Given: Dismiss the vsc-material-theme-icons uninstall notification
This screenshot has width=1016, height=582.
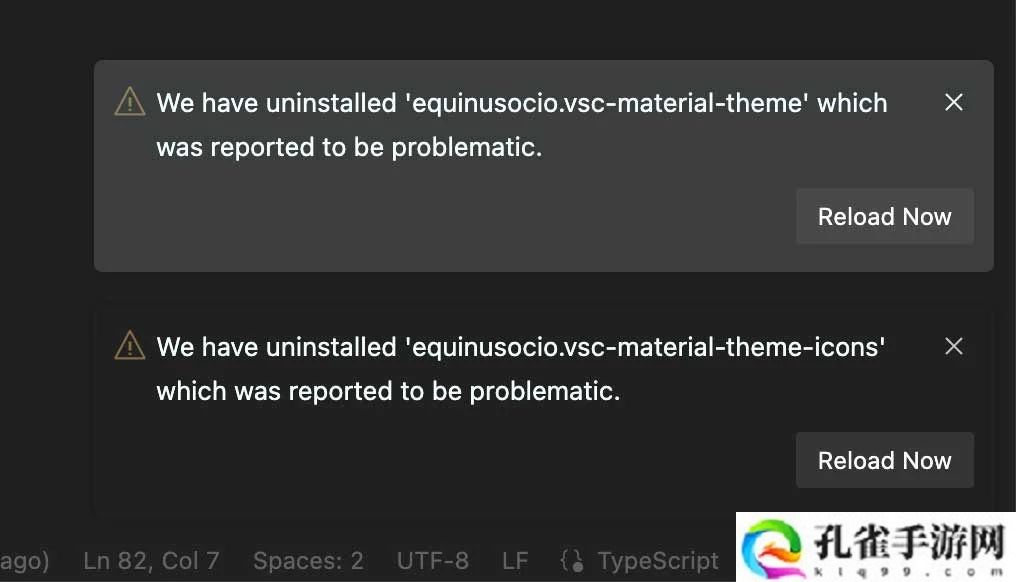Looking at the screenshot, I should tap(954, 346).
